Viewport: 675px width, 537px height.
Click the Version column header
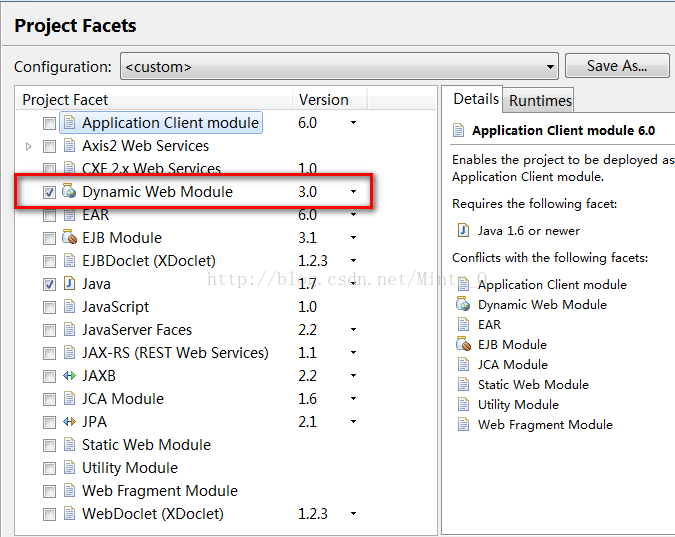[323, 100]
